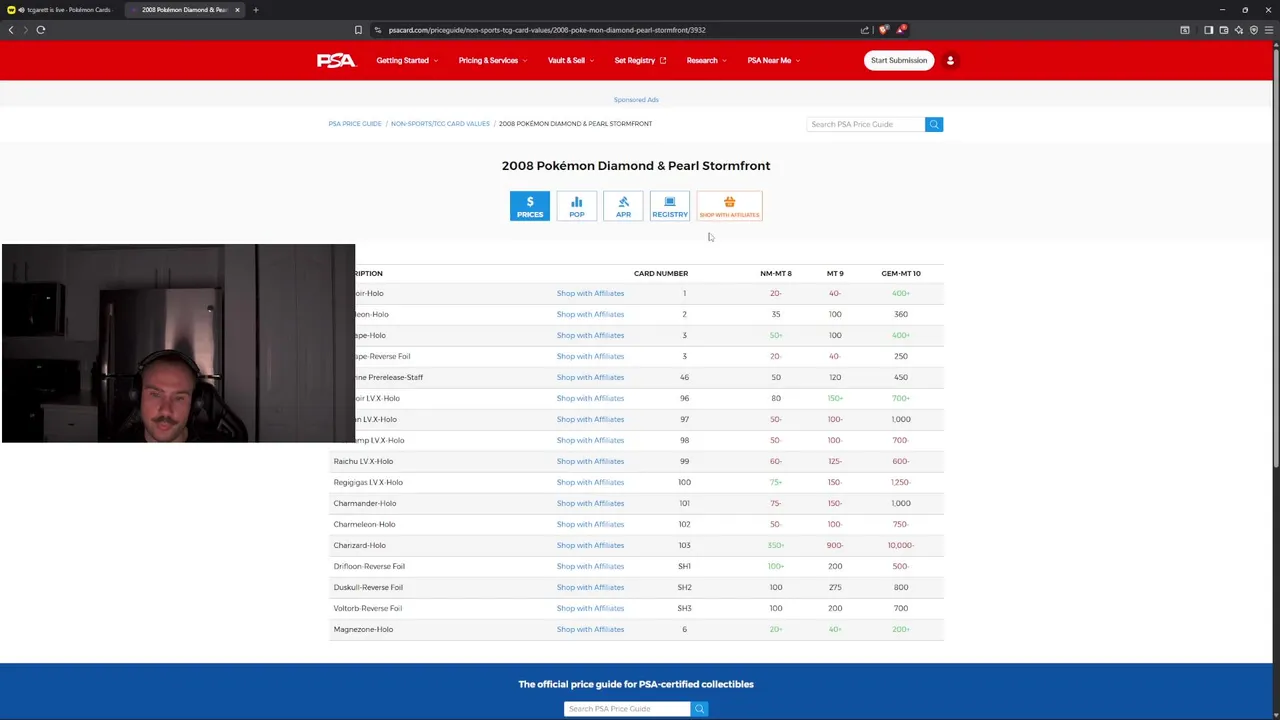This screenshot has width=1280, height=720.
Task: Click the Charizard-Holo card name
Action: (x=360, y=545)
